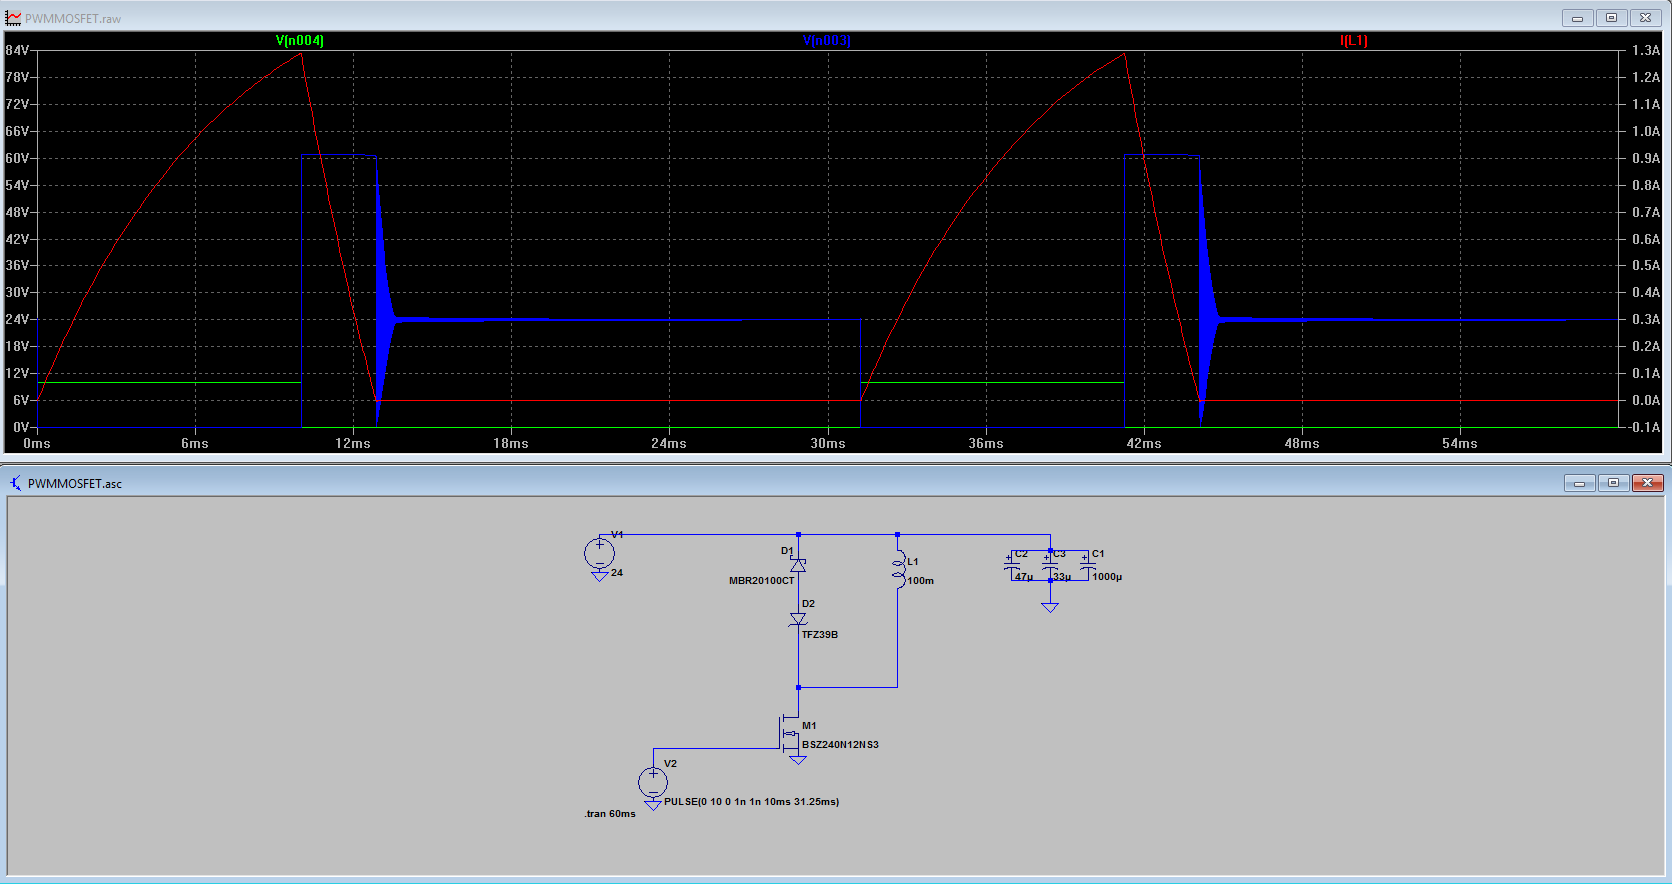Click the TFZ39B zener model text
Viewport: 1672px width, 884px height.
point(820,635)
